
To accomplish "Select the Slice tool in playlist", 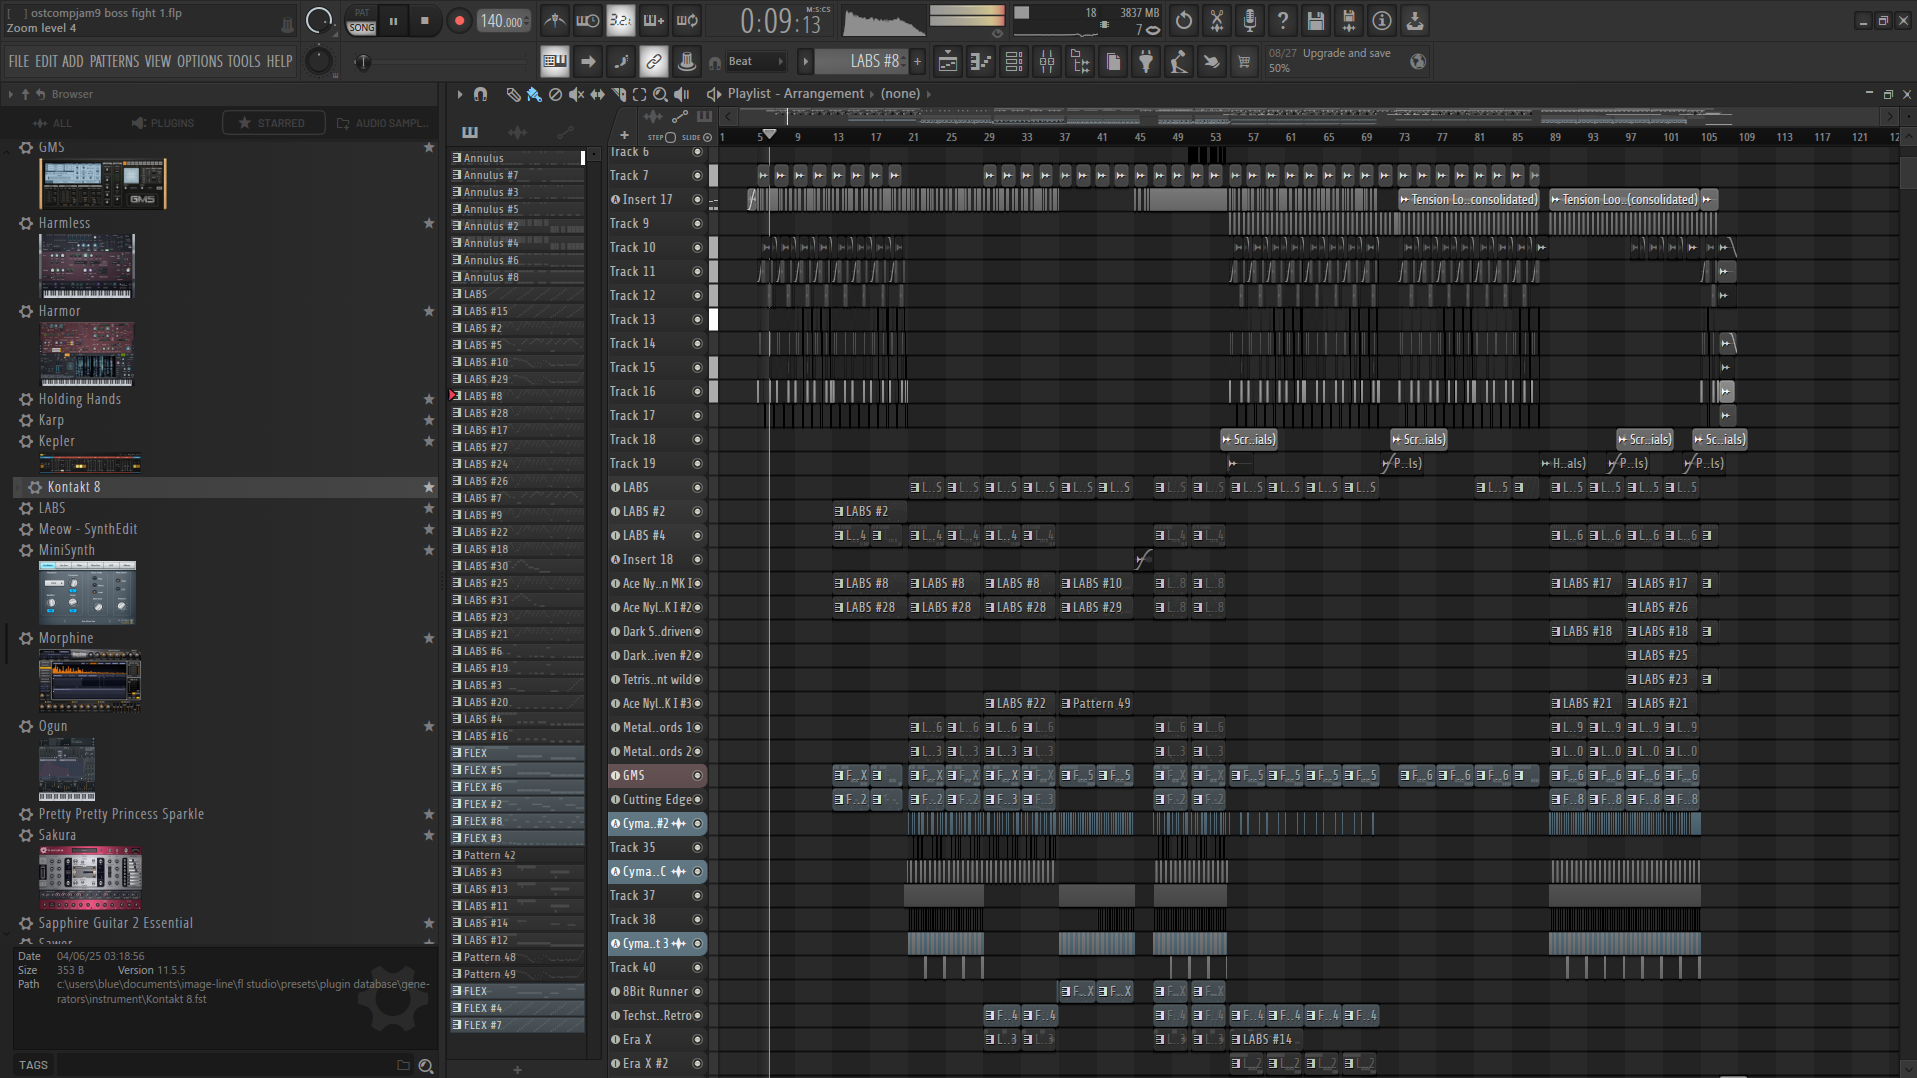I will pyautogui.click(x=618, y=94).
